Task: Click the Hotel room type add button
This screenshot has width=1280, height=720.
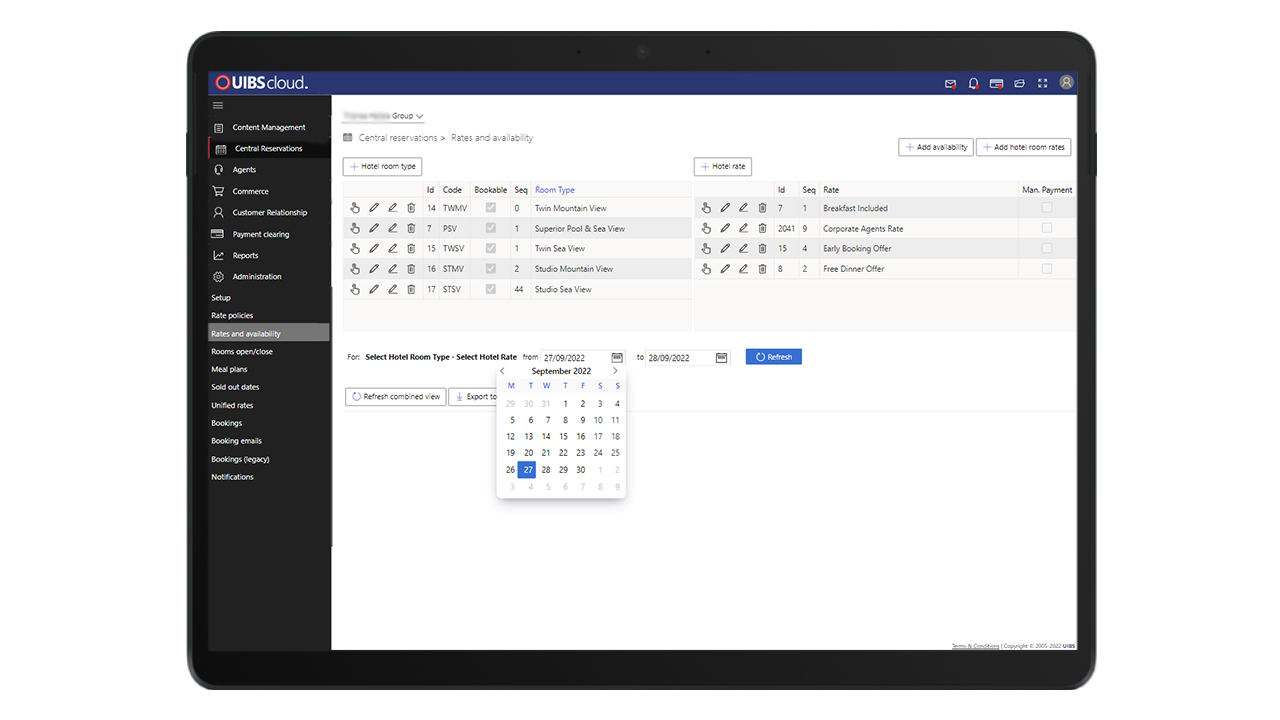Action: [382, 166]
